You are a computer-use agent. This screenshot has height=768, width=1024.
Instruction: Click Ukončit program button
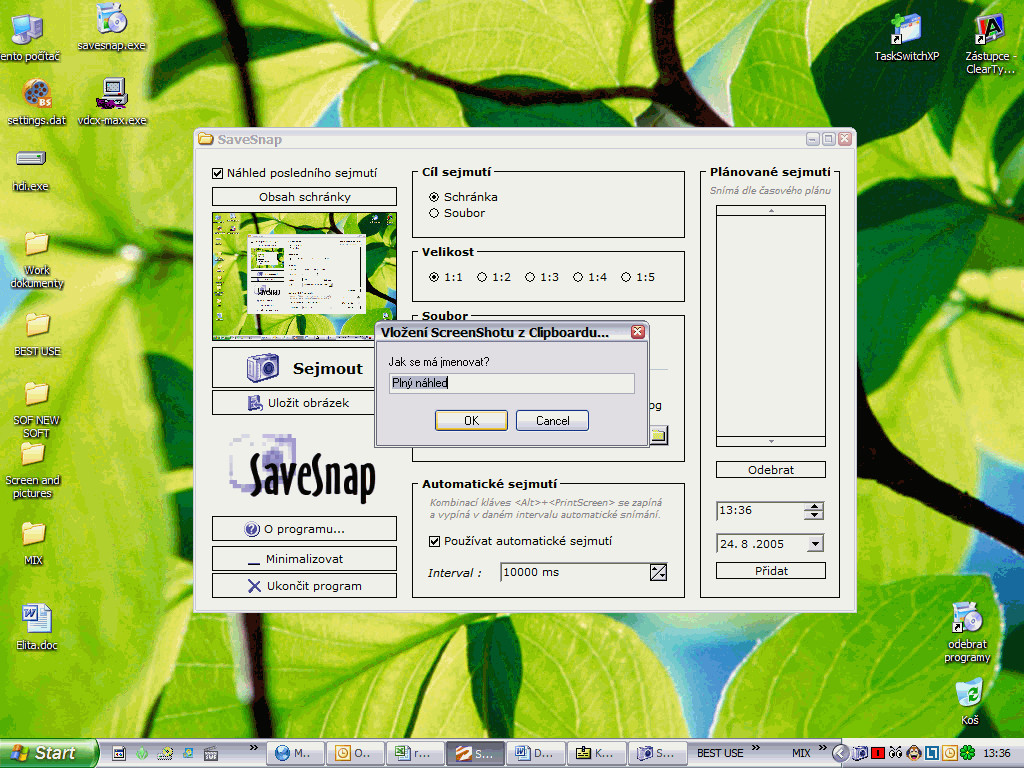(304, 586)
